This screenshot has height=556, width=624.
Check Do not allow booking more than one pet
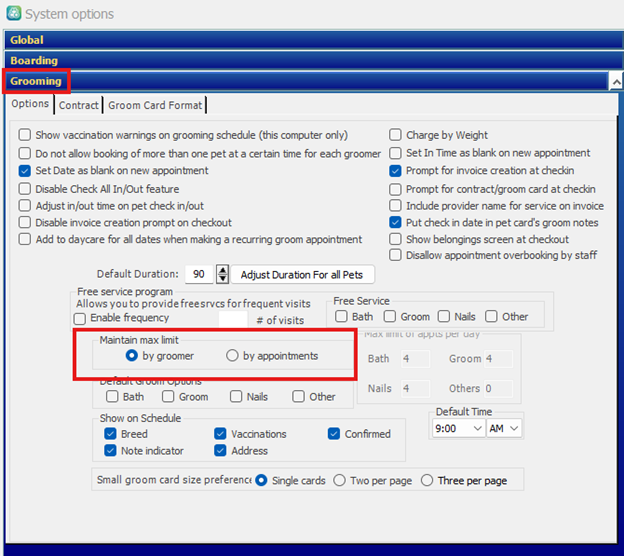coord(25,153)
